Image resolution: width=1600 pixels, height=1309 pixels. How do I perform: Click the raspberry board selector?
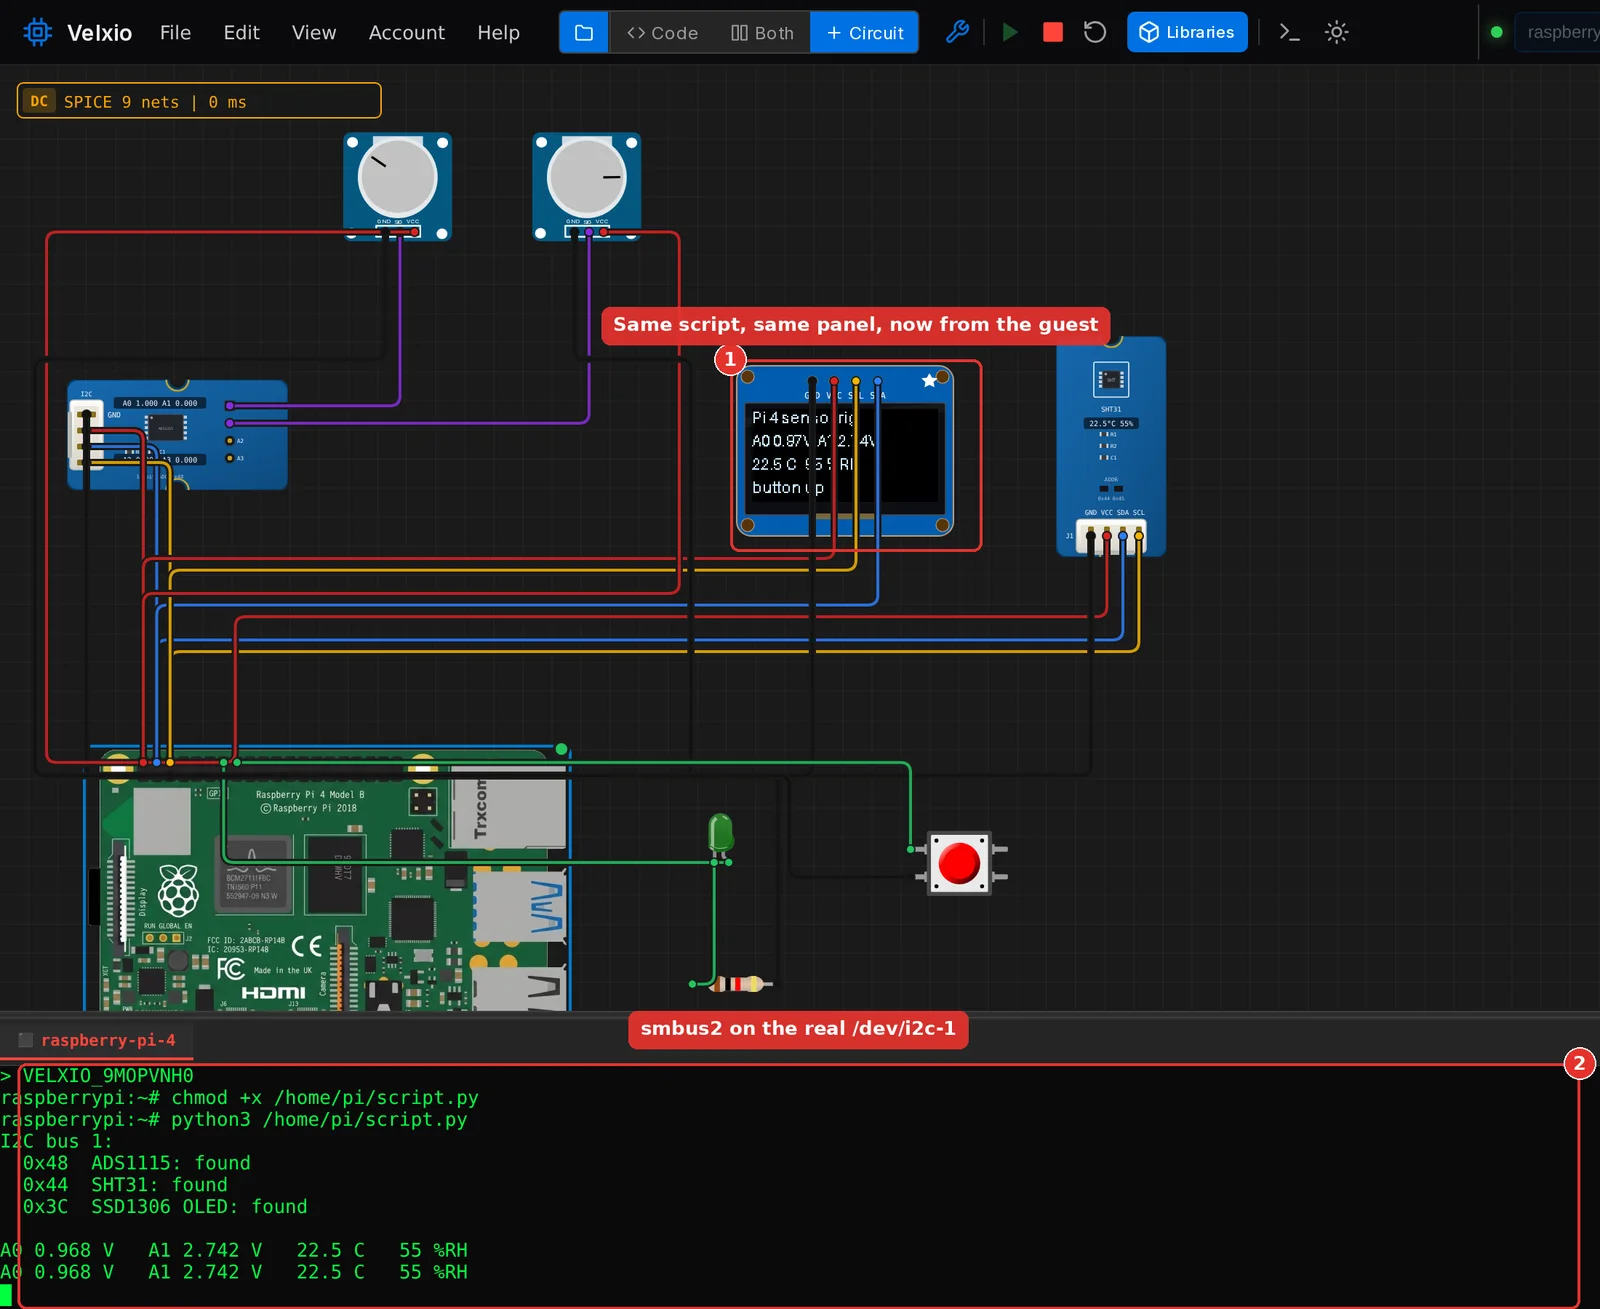1558,32
